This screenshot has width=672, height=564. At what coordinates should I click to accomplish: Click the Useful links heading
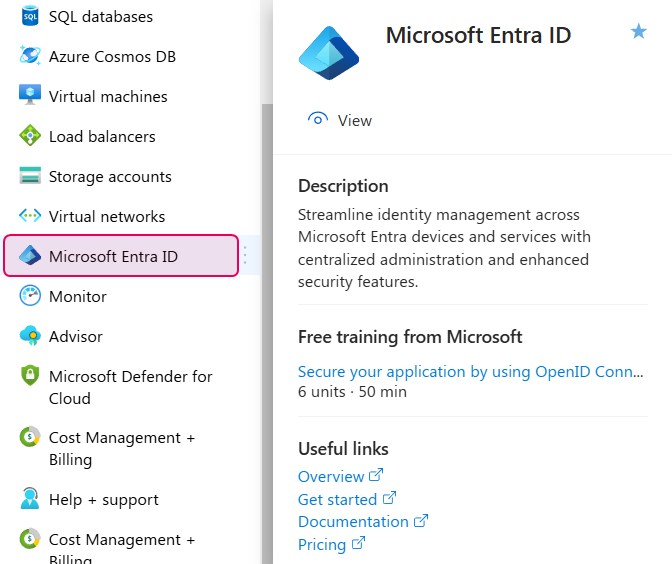click(343, 449)
